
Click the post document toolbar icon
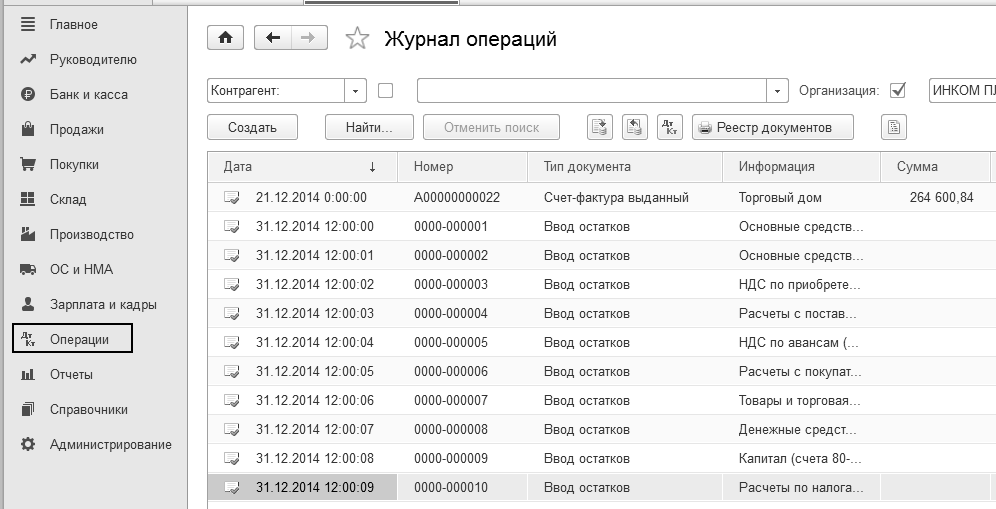600,127
